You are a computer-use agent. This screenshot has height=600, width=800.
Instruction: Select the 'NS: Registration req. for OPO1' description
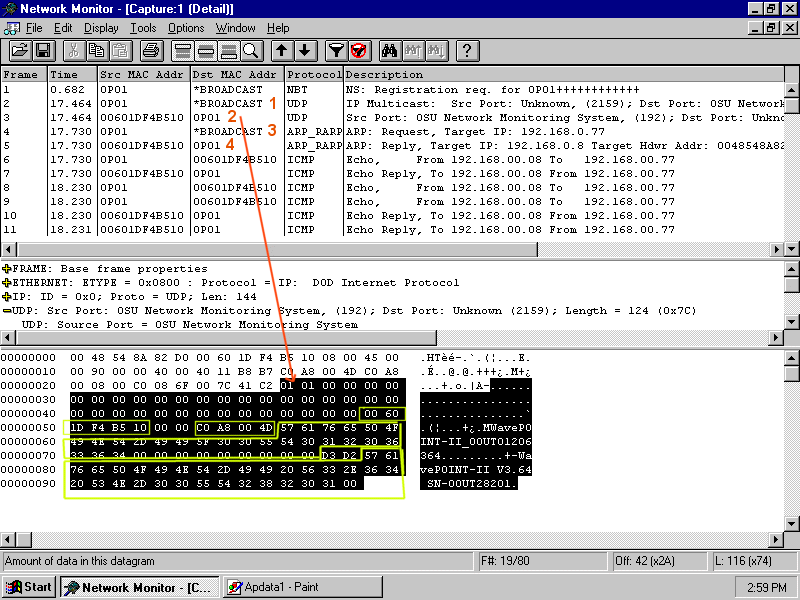(x=492, y=90)
